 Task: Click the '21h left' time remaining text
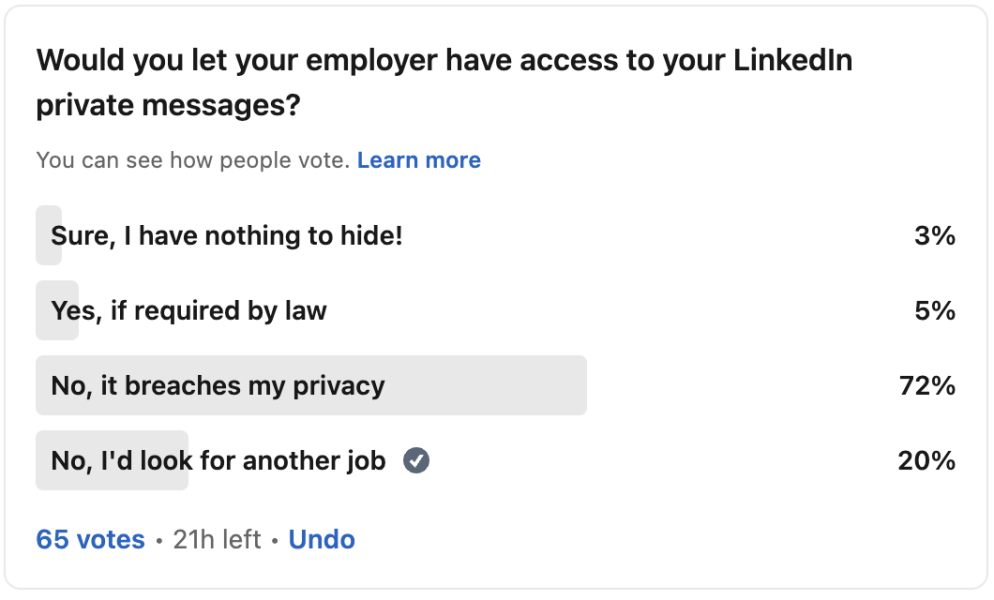(x=217, y=540)
